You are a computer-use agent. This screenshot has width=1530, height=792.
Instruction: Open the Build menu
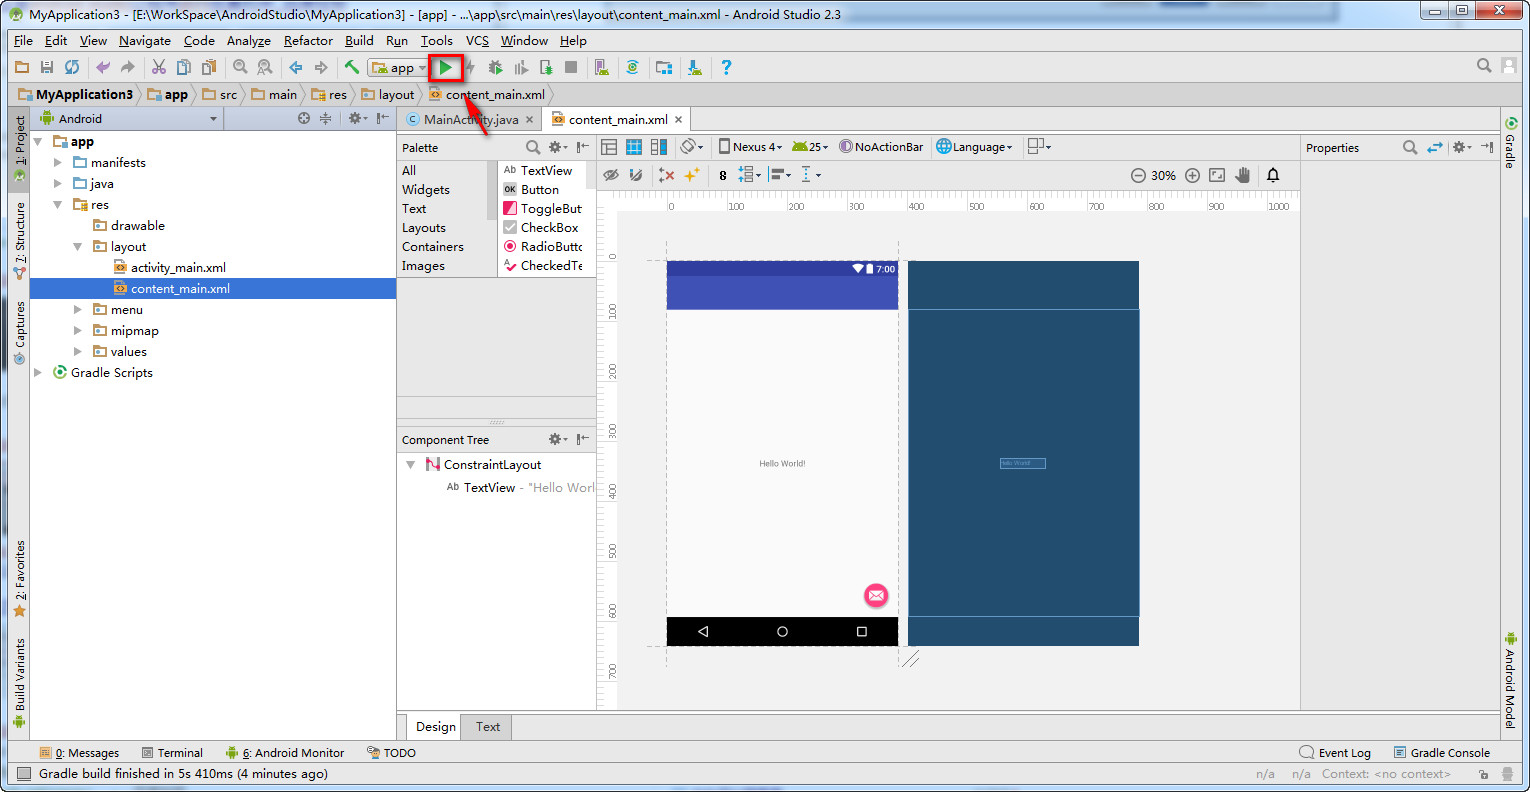pyautogui.click(x=359, y=40)
